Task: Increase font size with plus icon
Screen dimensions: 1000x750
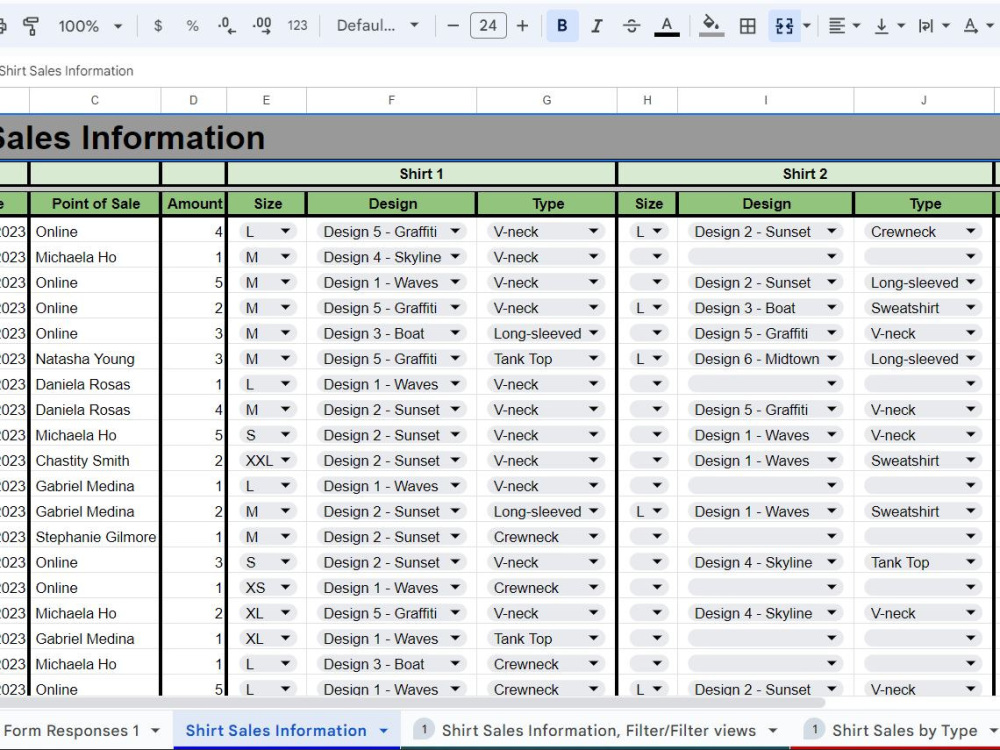Action: tap(522, 26)
